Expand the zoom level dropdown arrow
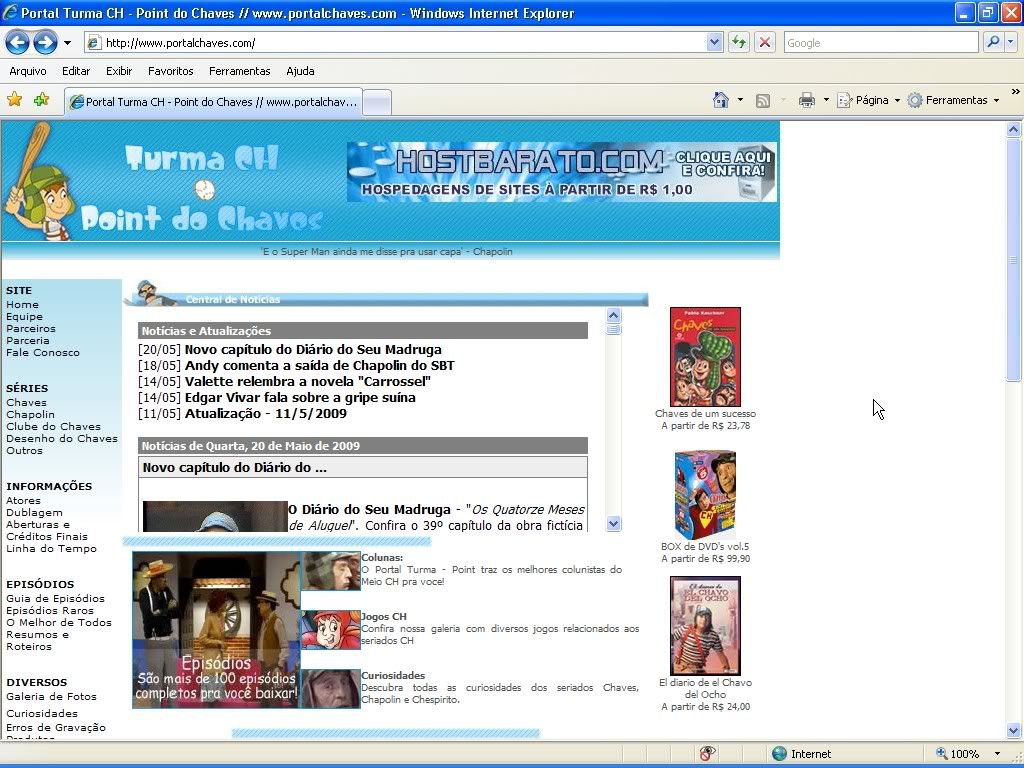 (997, 754)
